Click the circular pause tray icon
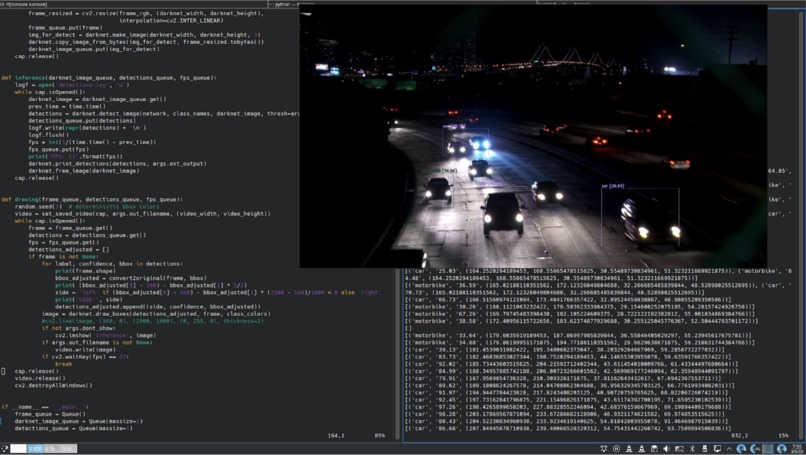Screen dimensions: 806x455 pos(616,449)
